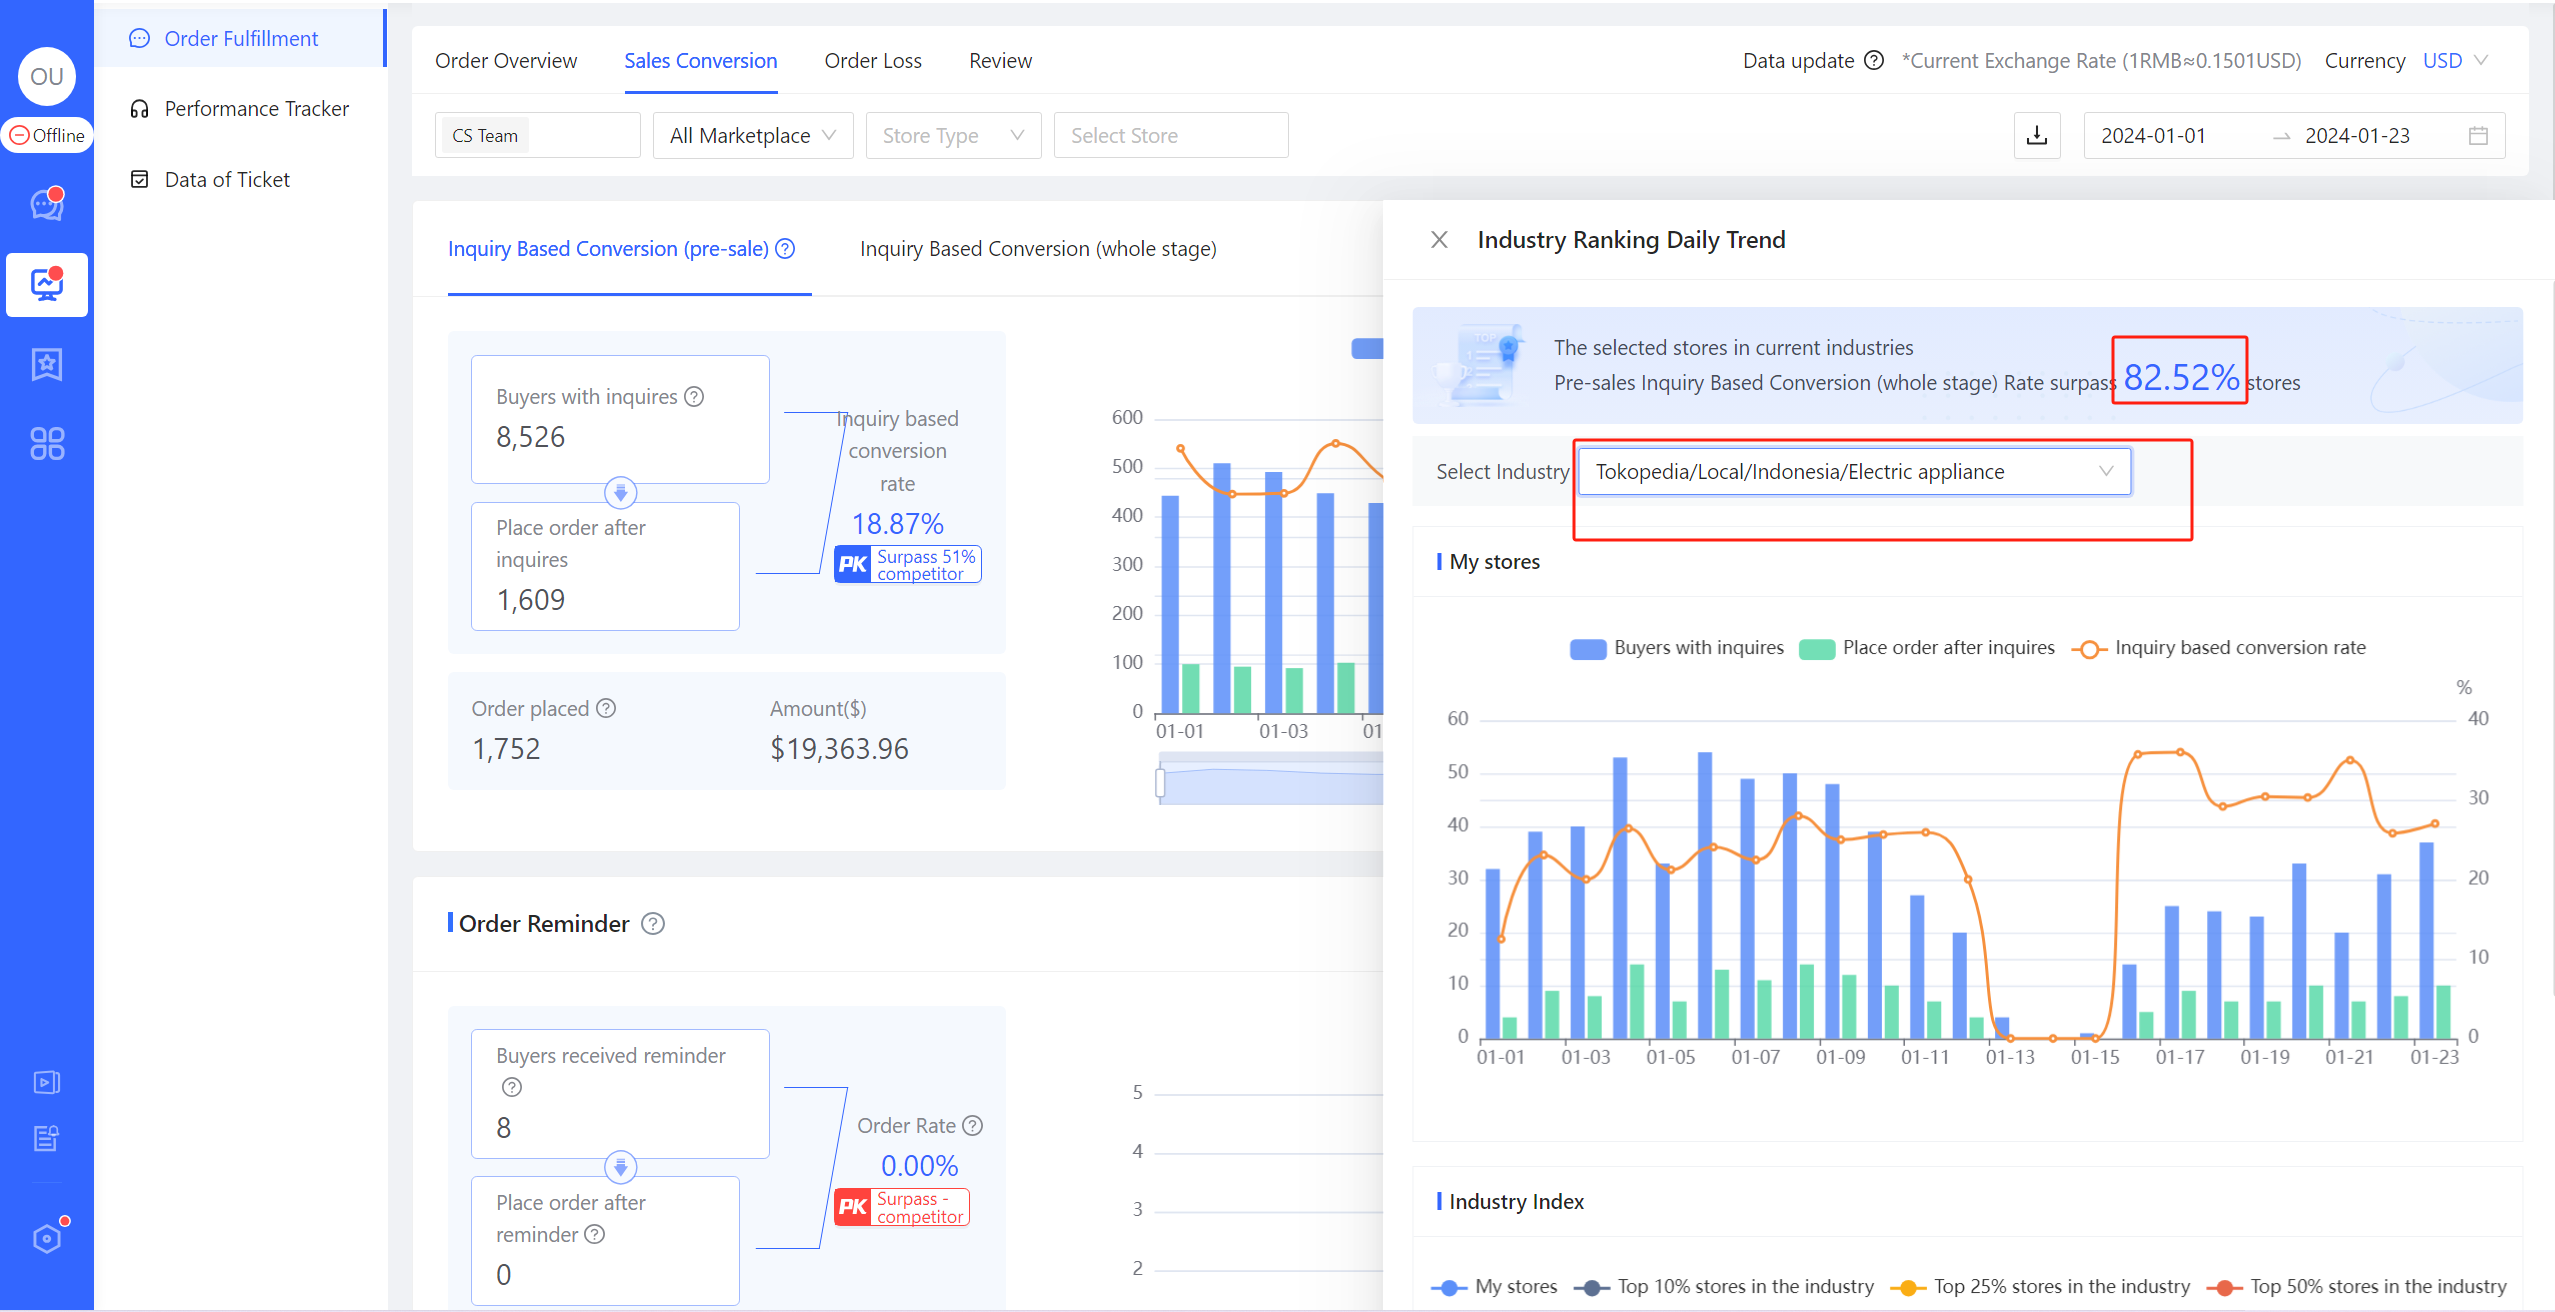Toggle Top 25% stores legend series
This screenshot has height=1312, width=2555.
tap(2040, 1287)
